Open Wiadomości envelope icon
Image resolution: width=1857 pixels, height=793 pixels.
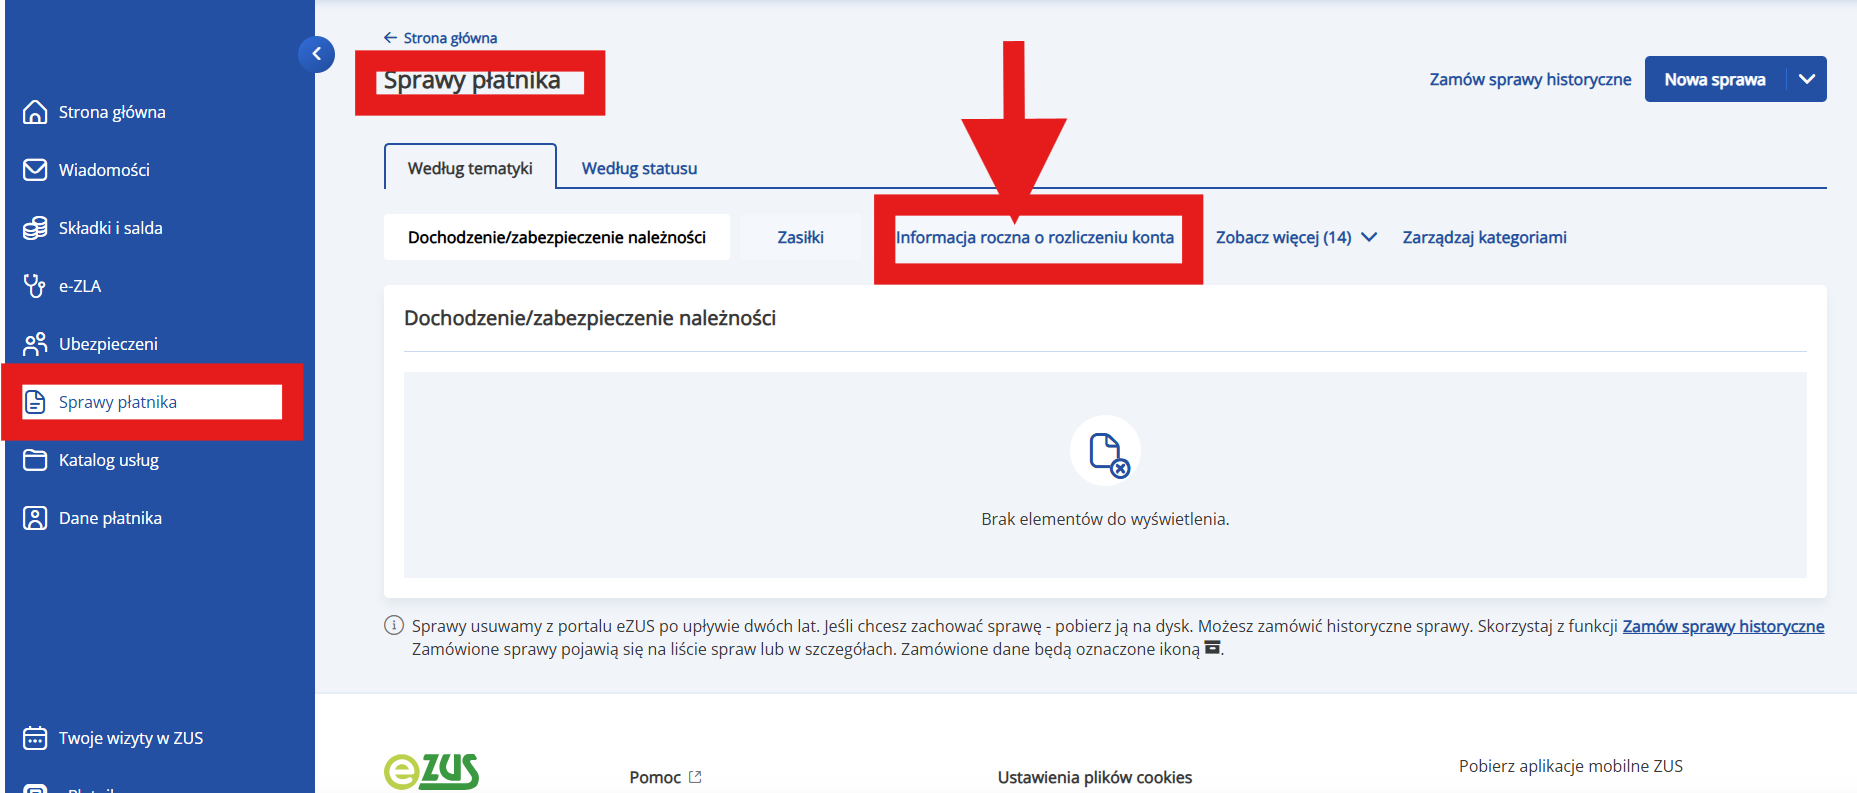[35, 170]
